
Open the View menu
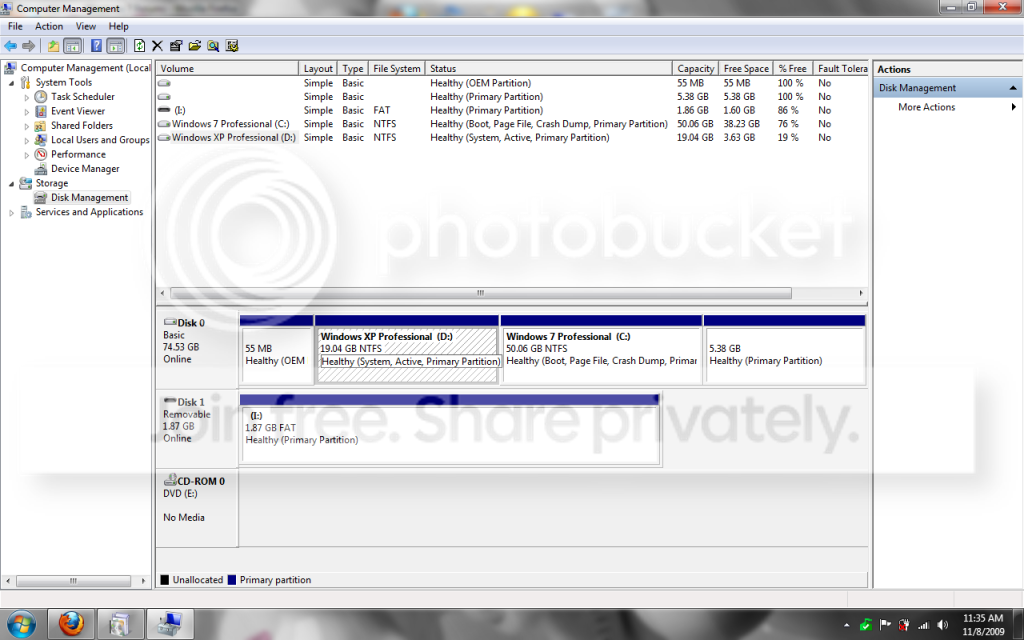(86, 26)
